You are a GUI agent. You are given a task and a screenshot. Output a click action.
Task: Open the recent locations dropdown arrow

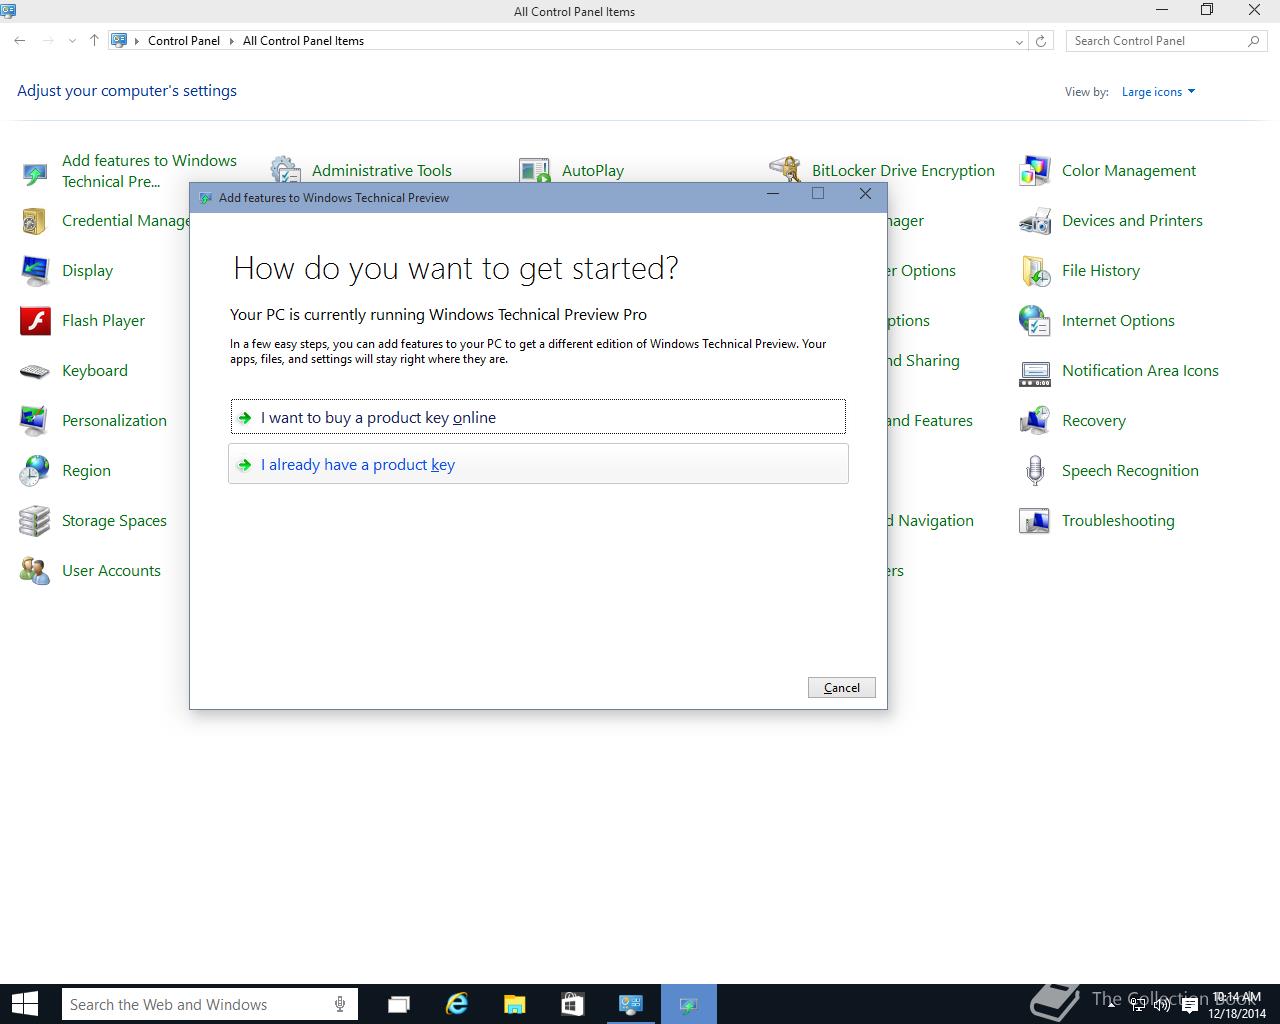coord(72,41)
